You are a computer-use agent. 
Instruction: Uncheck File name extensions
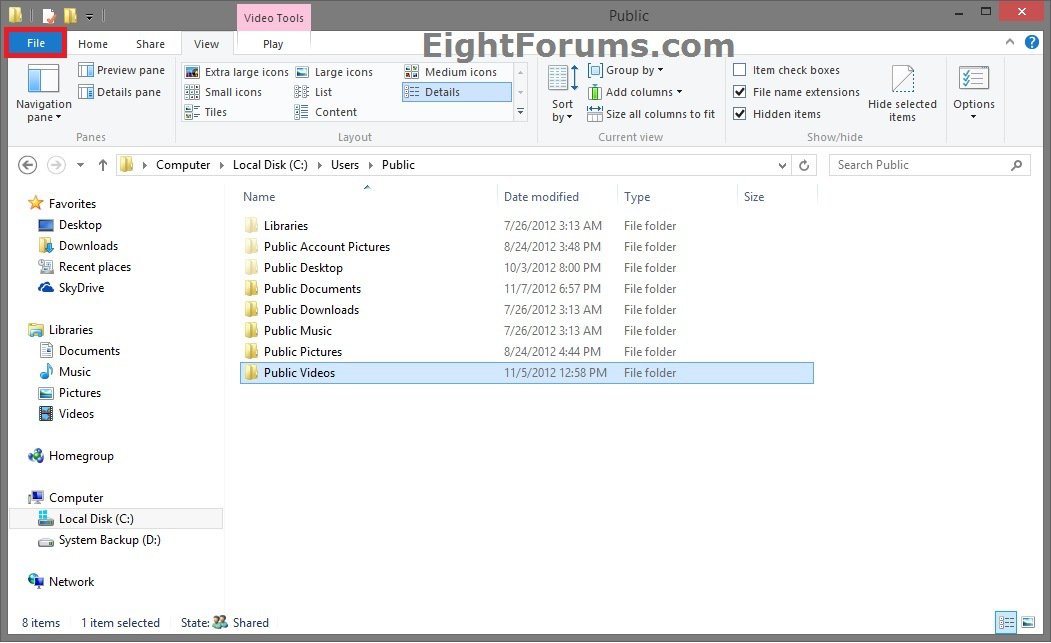point(740,92)
